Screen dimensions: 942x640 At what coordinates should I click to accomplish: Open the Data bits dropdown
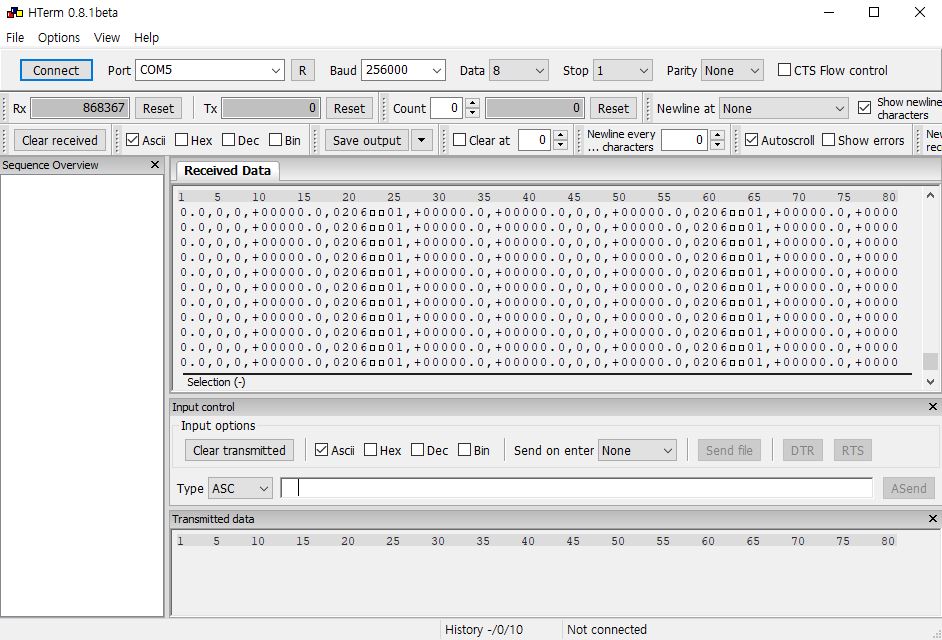point(518,70)
